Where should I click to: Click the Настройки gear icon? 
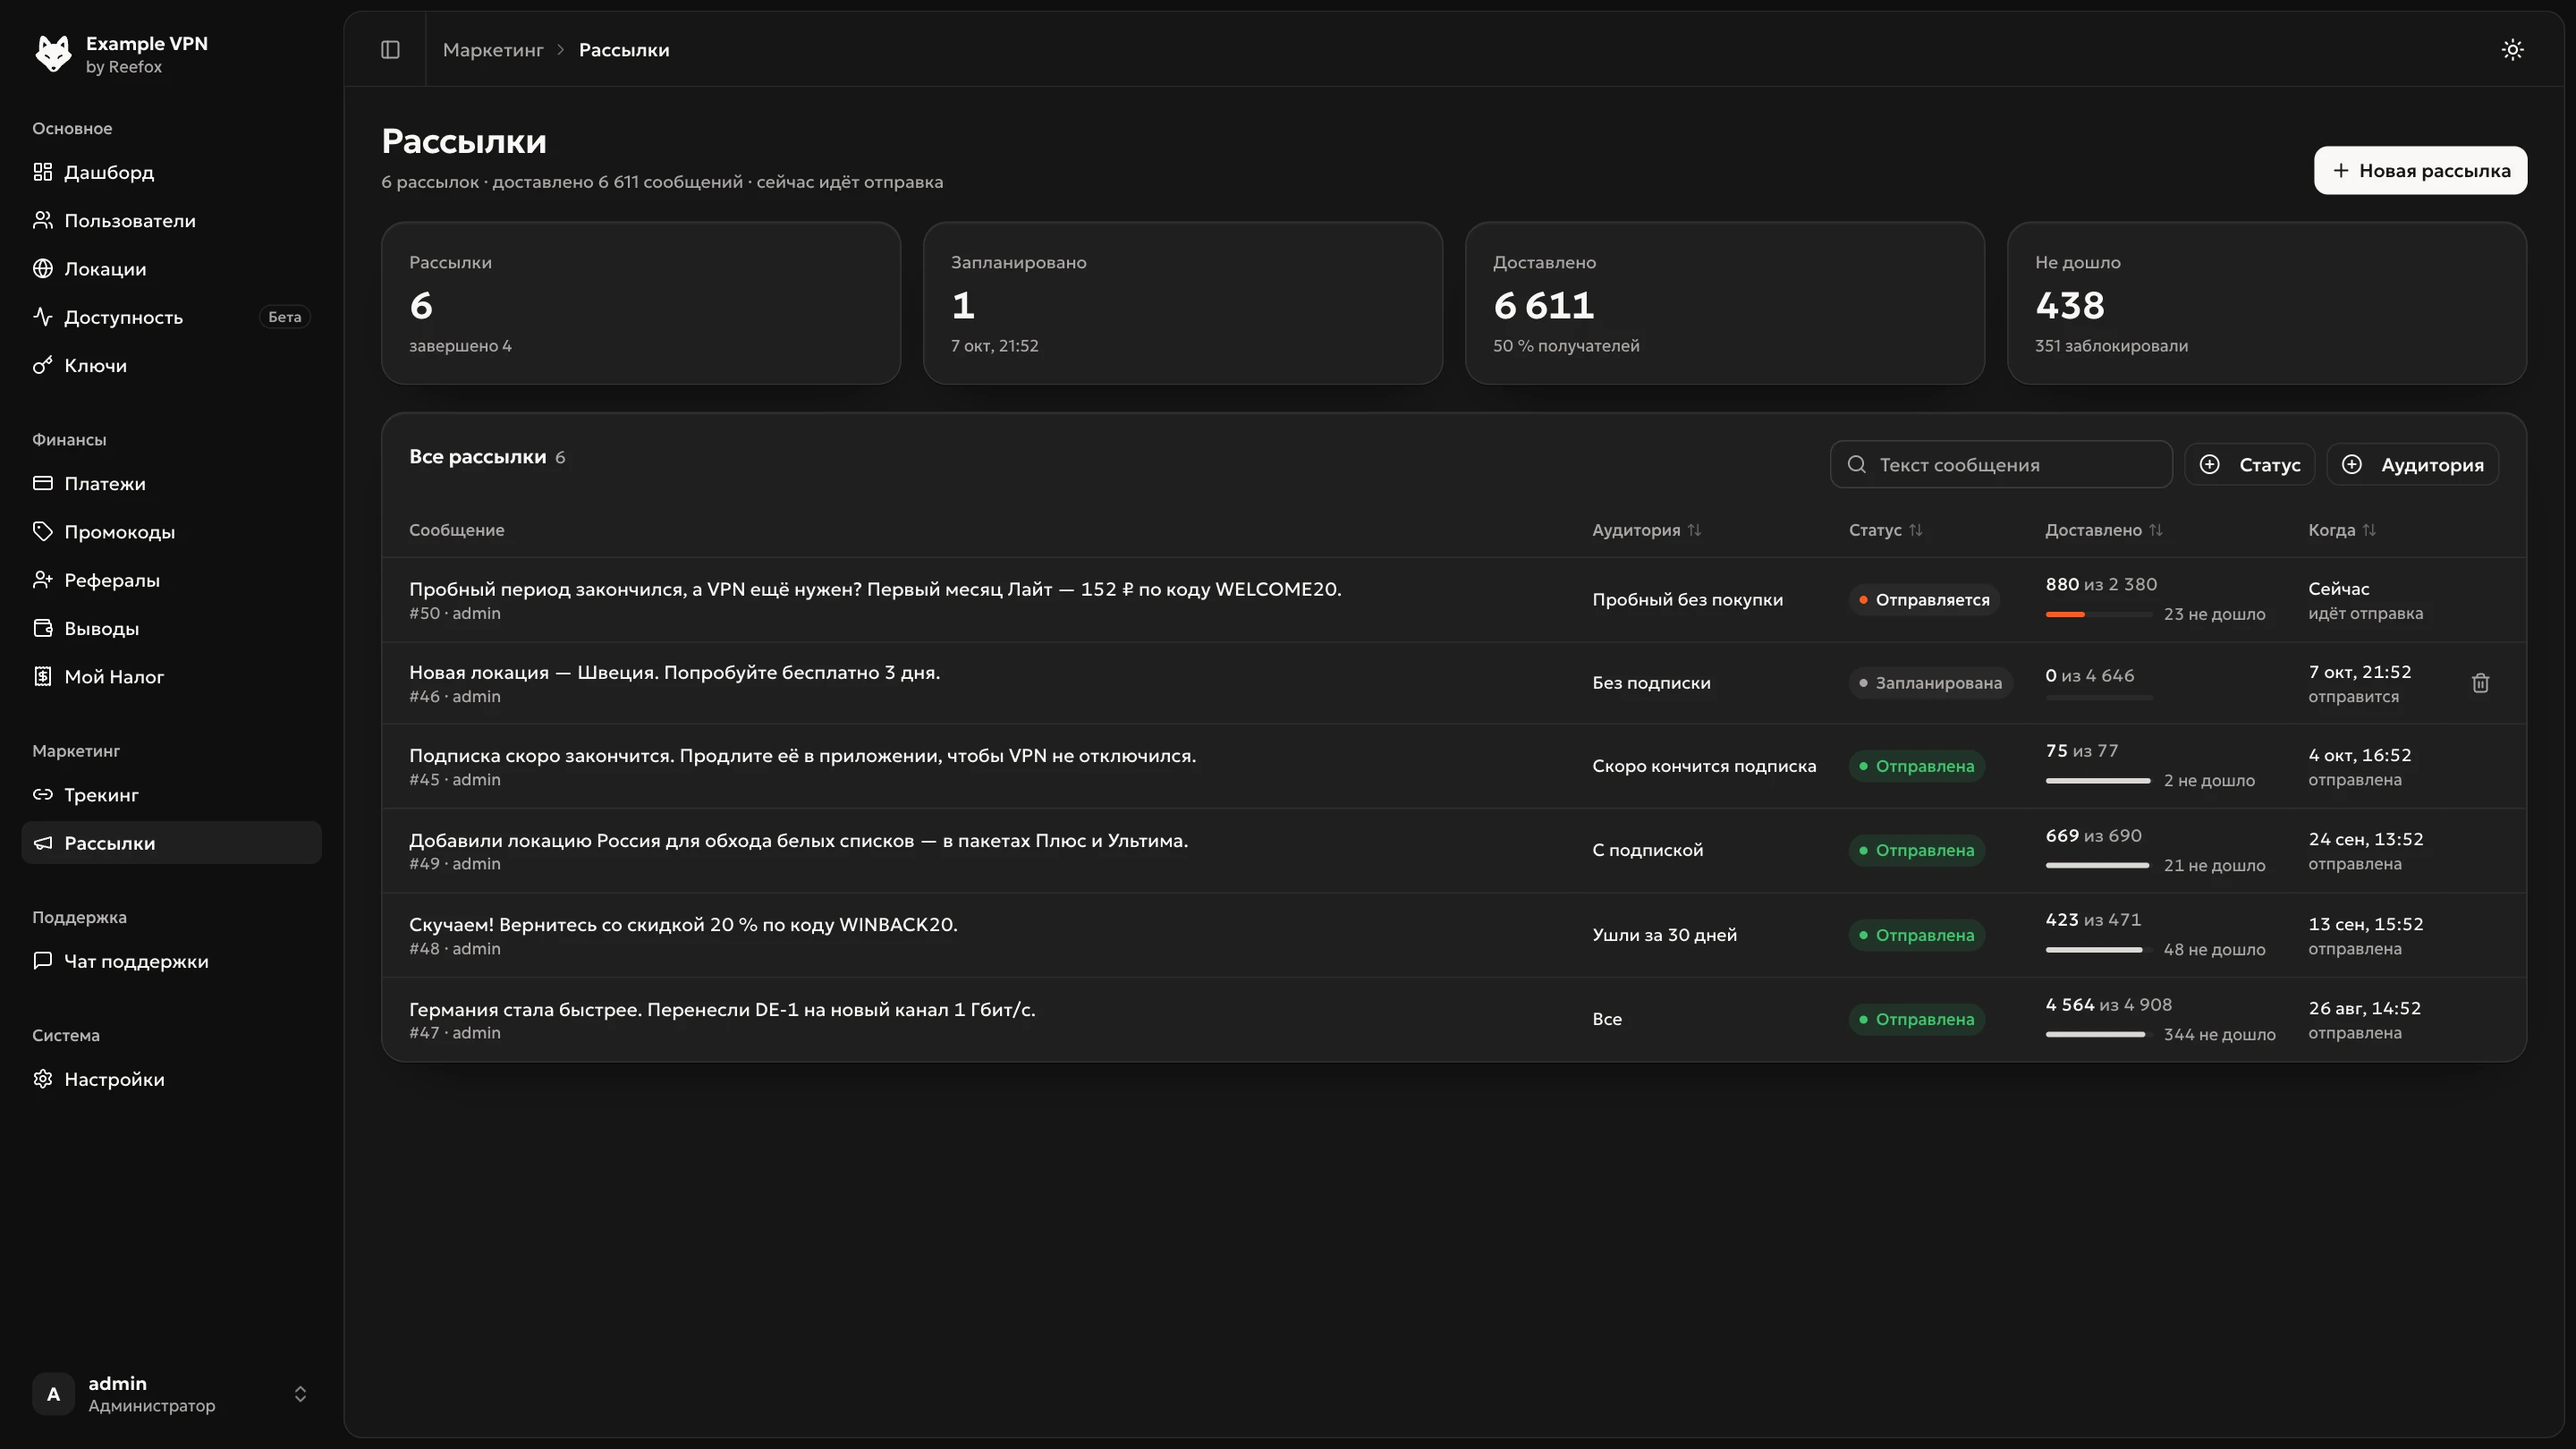coord(42,1079)
